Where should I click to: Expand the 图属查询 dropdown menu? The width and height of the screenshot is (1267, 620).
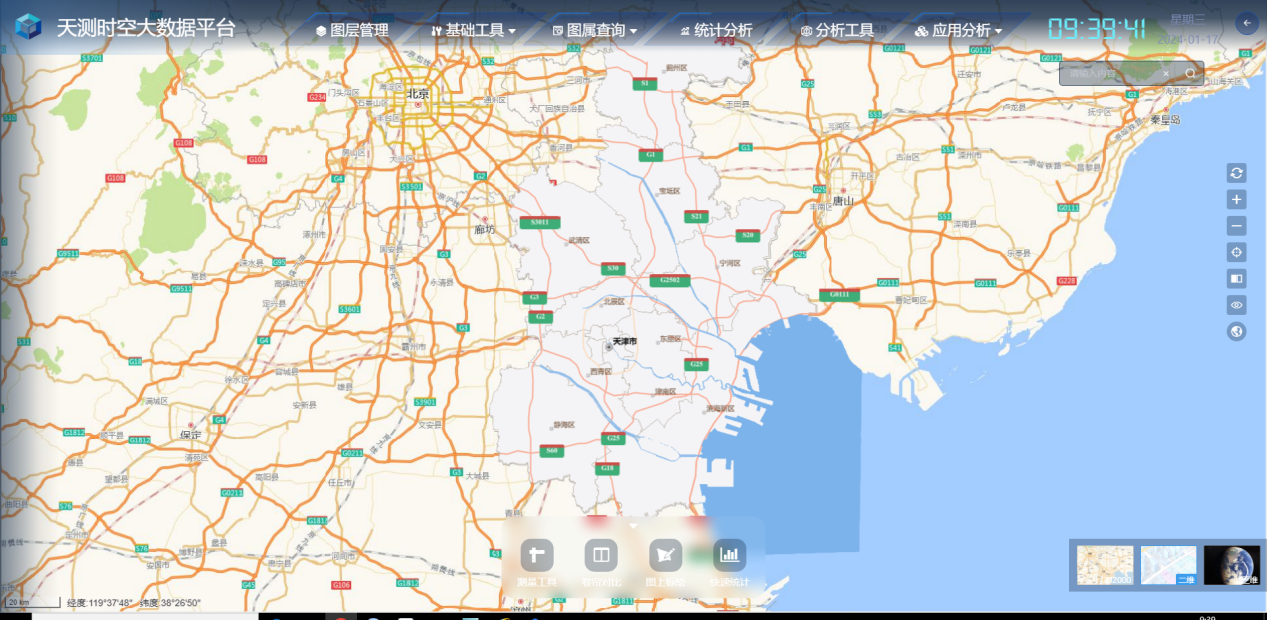[594, 30]
